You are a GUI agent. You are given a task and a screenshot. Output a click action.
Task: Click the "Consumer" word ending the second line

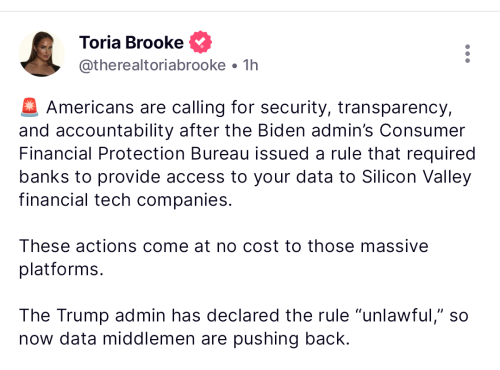[422, 131]
